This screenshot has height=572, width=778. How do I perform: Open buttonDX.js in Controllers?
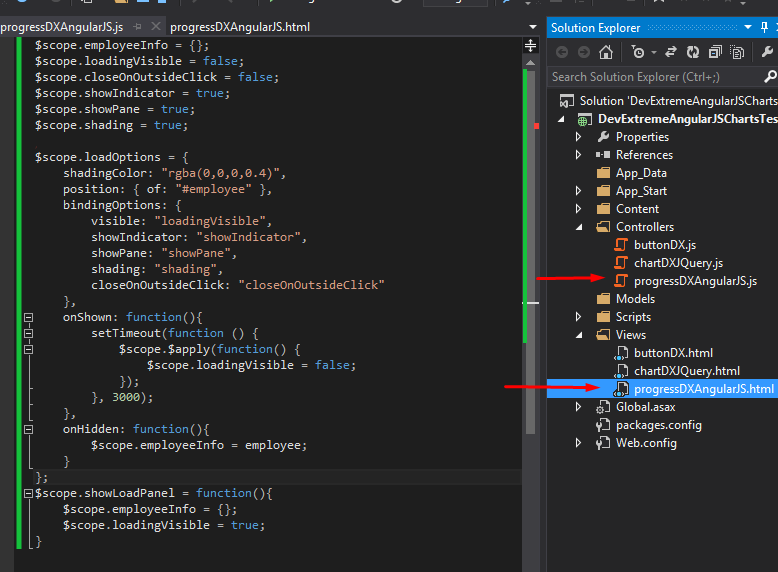tap(665, 245)
